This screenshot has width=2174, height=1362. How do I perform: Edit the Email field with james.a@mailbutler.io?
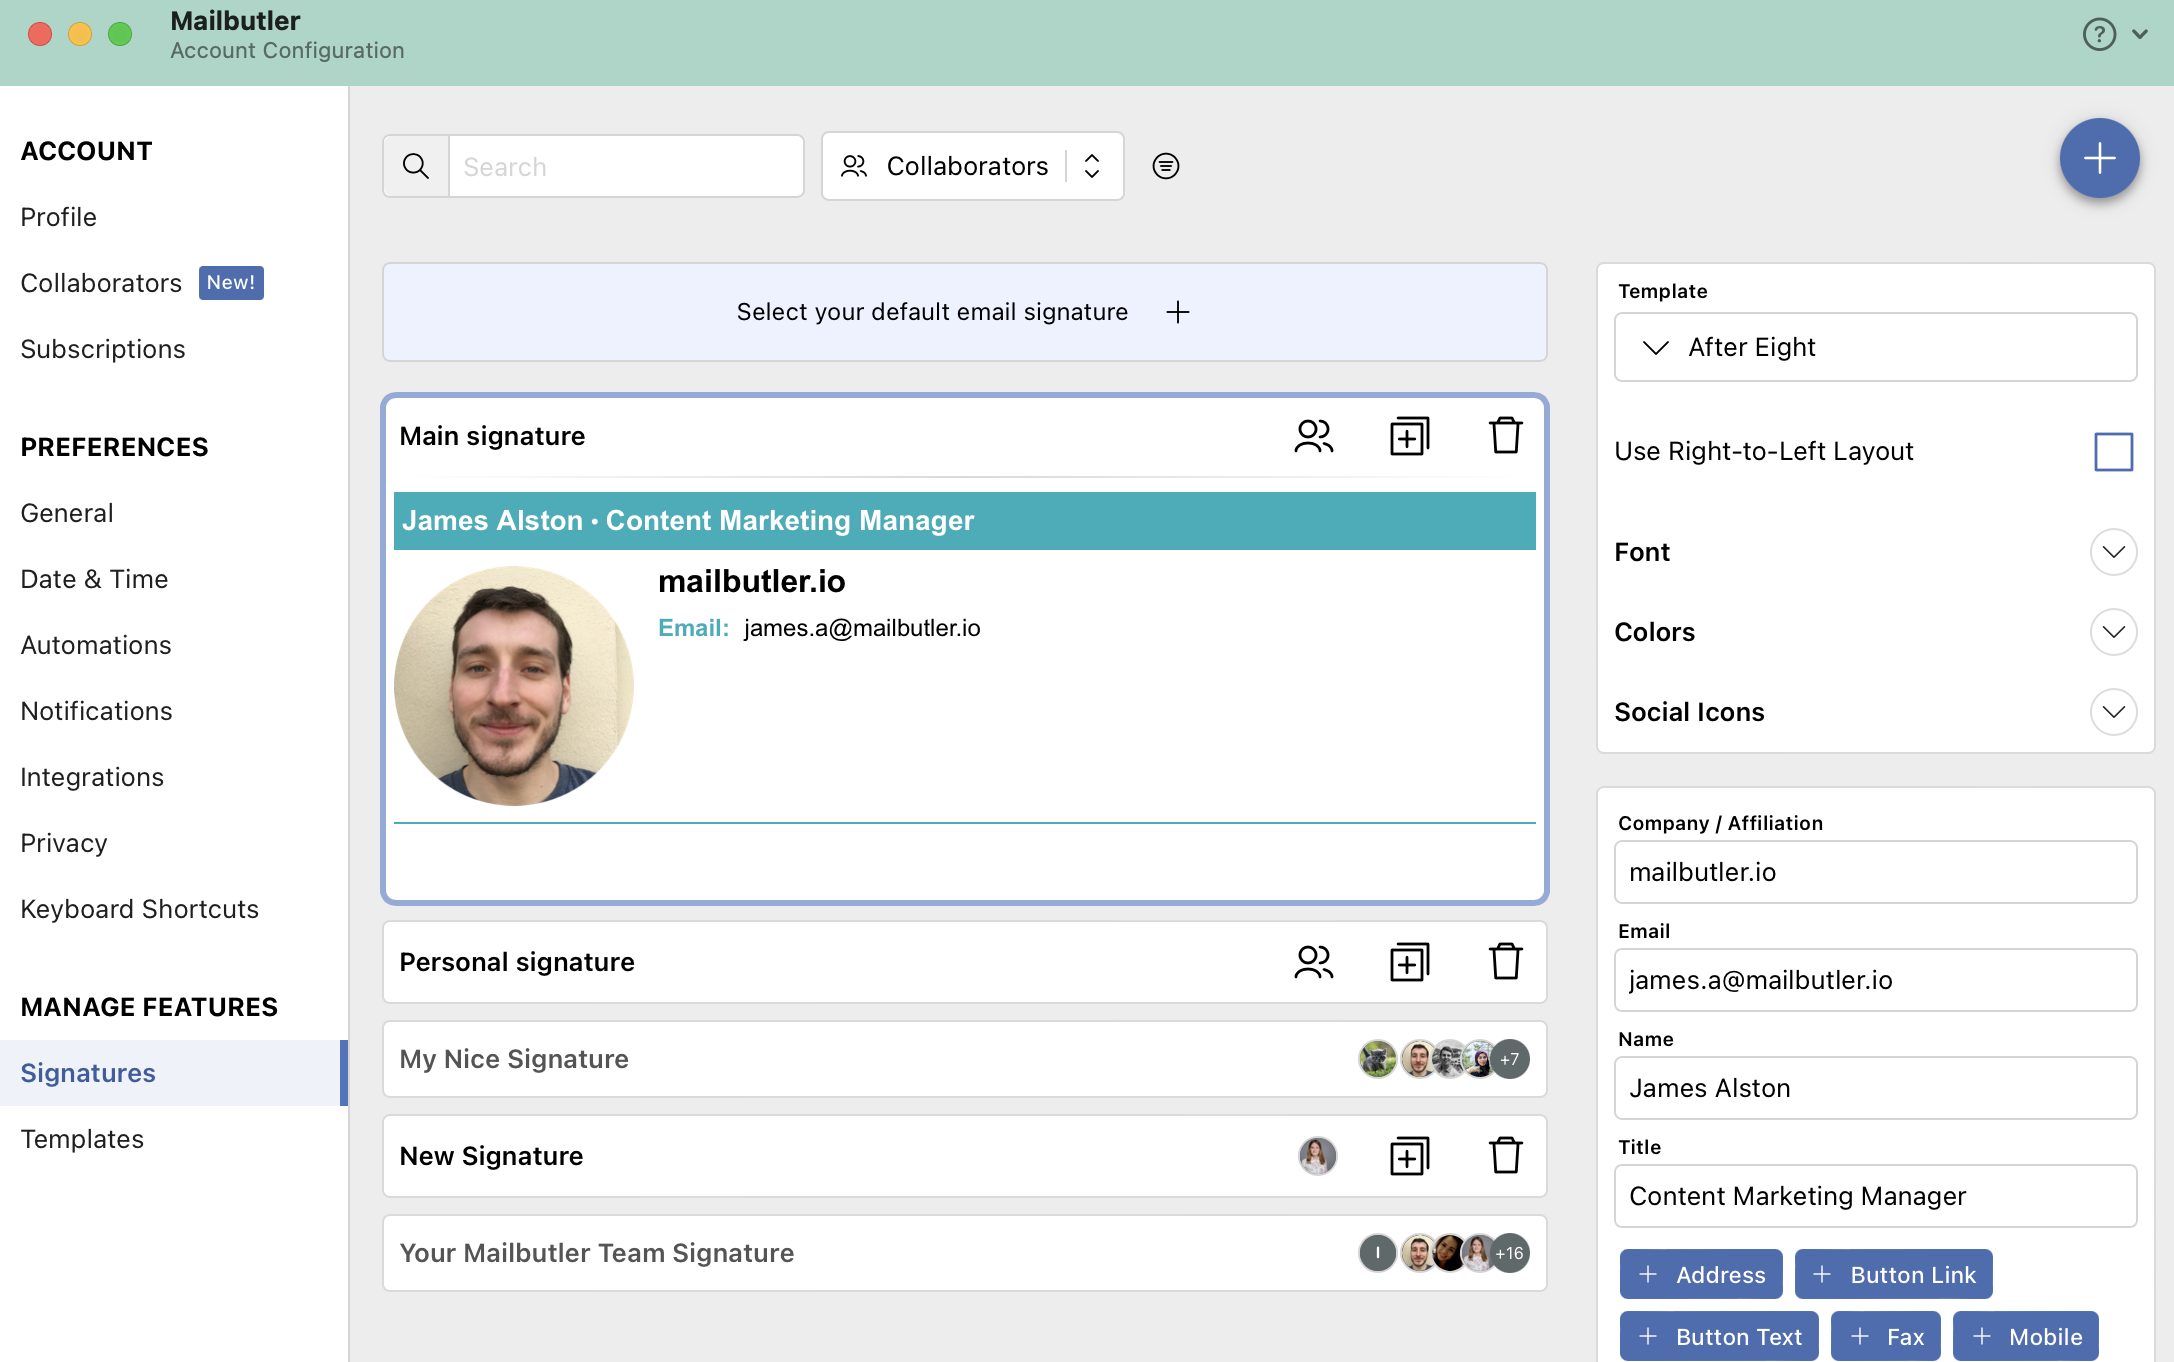pos(1875,980)
